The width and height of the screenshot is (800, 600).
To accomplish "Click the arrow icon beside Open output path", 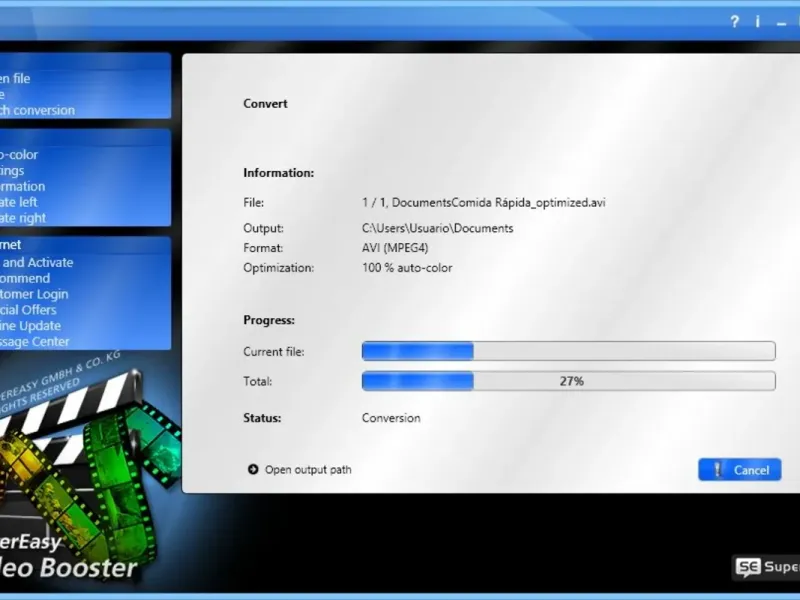I will click(253, 469).
